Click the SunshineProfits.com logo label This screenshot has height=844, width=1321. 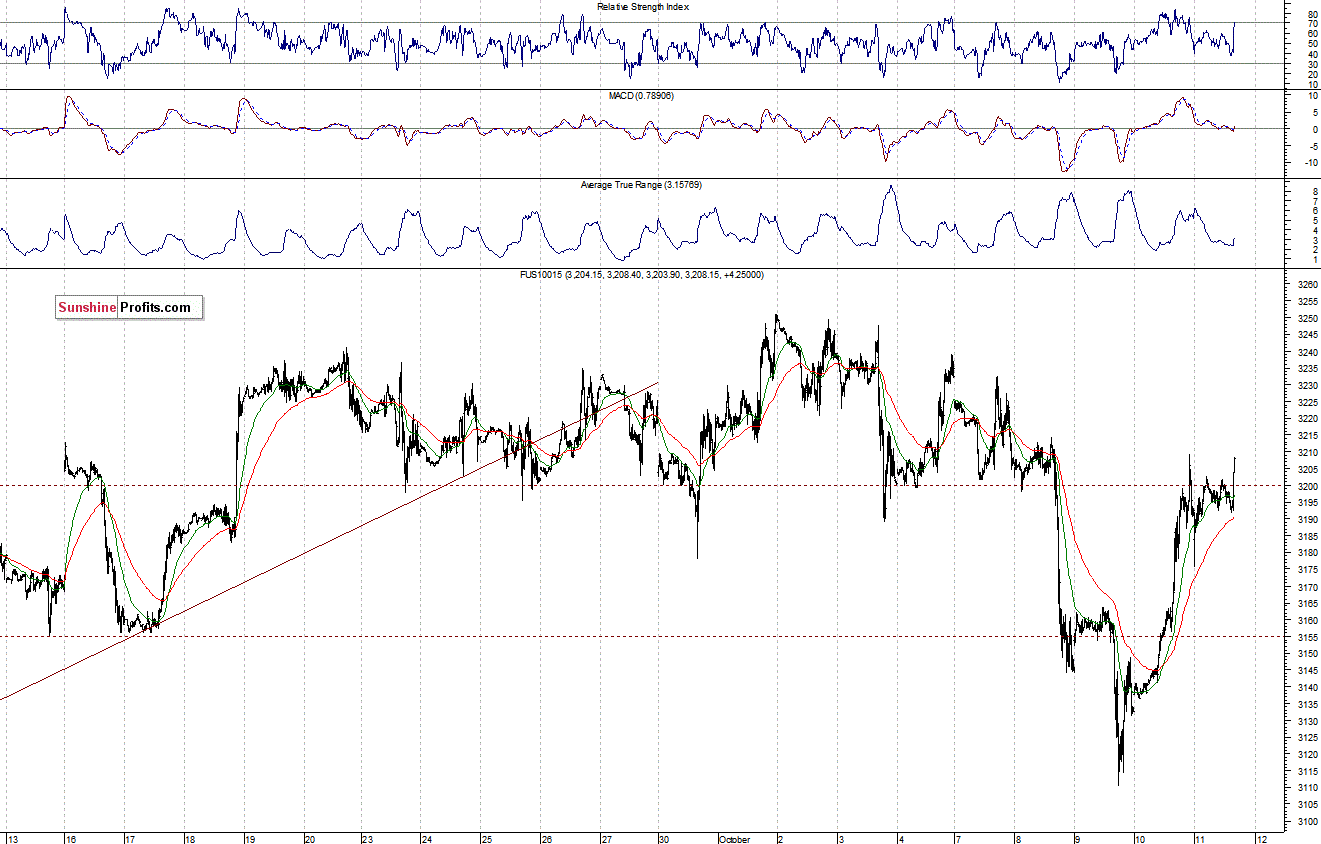[128, 308]
